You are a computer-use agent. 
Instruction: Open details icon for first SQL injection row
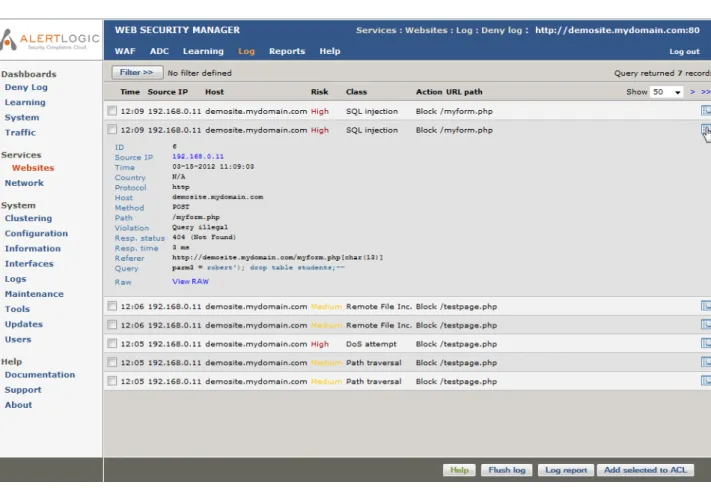706,110
